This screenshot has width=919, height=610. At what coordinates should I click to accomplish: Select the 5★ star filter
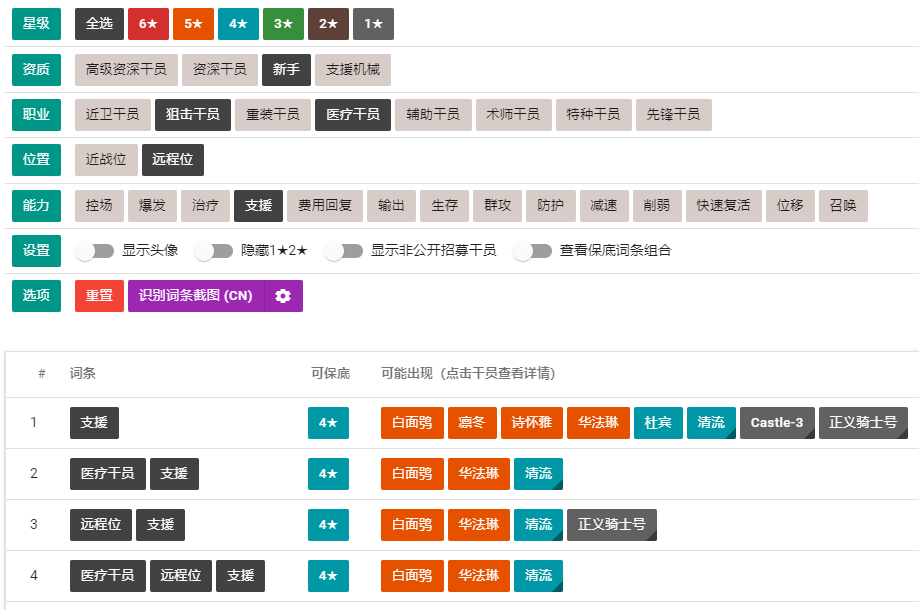click(193, 23)
